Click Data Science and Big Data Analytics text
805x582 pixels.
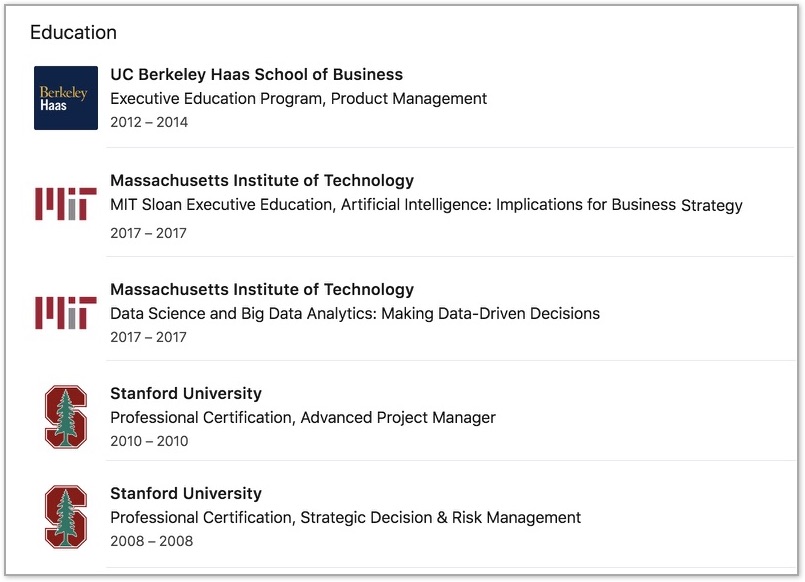click(x=355, y=314)
